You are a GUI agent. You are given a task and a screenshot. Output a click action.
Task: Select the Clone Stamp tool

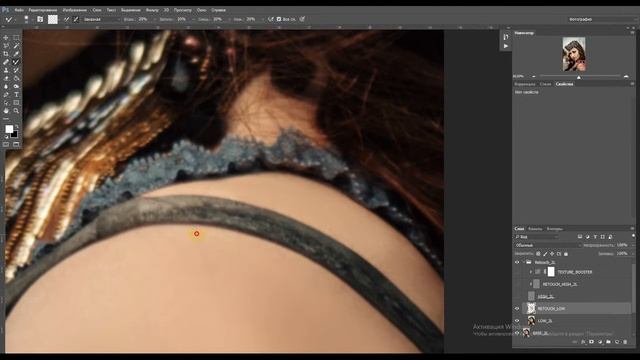(x=6, y=70)
